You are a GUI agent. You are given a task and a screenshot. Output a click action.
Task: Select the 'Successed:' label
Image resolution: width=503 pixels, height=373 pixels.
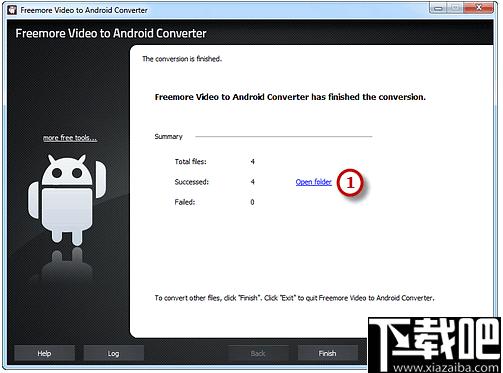[192, 182]
